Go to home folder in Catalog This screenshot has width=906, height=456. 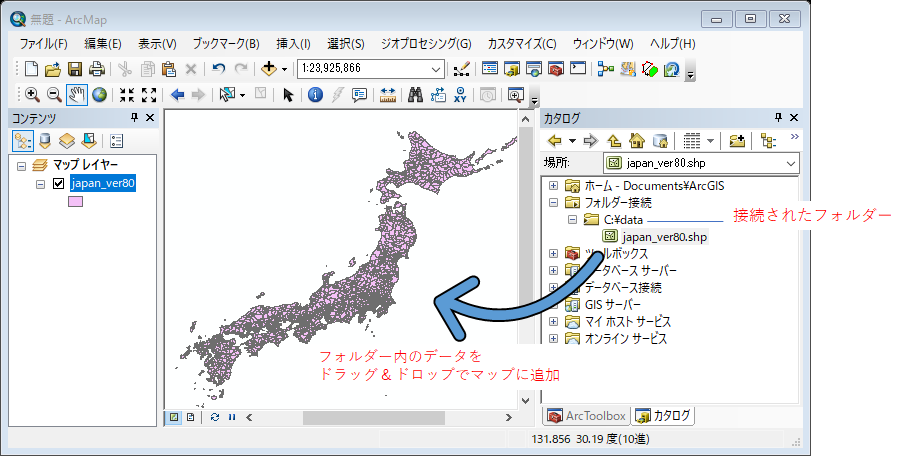click(637, 140)
